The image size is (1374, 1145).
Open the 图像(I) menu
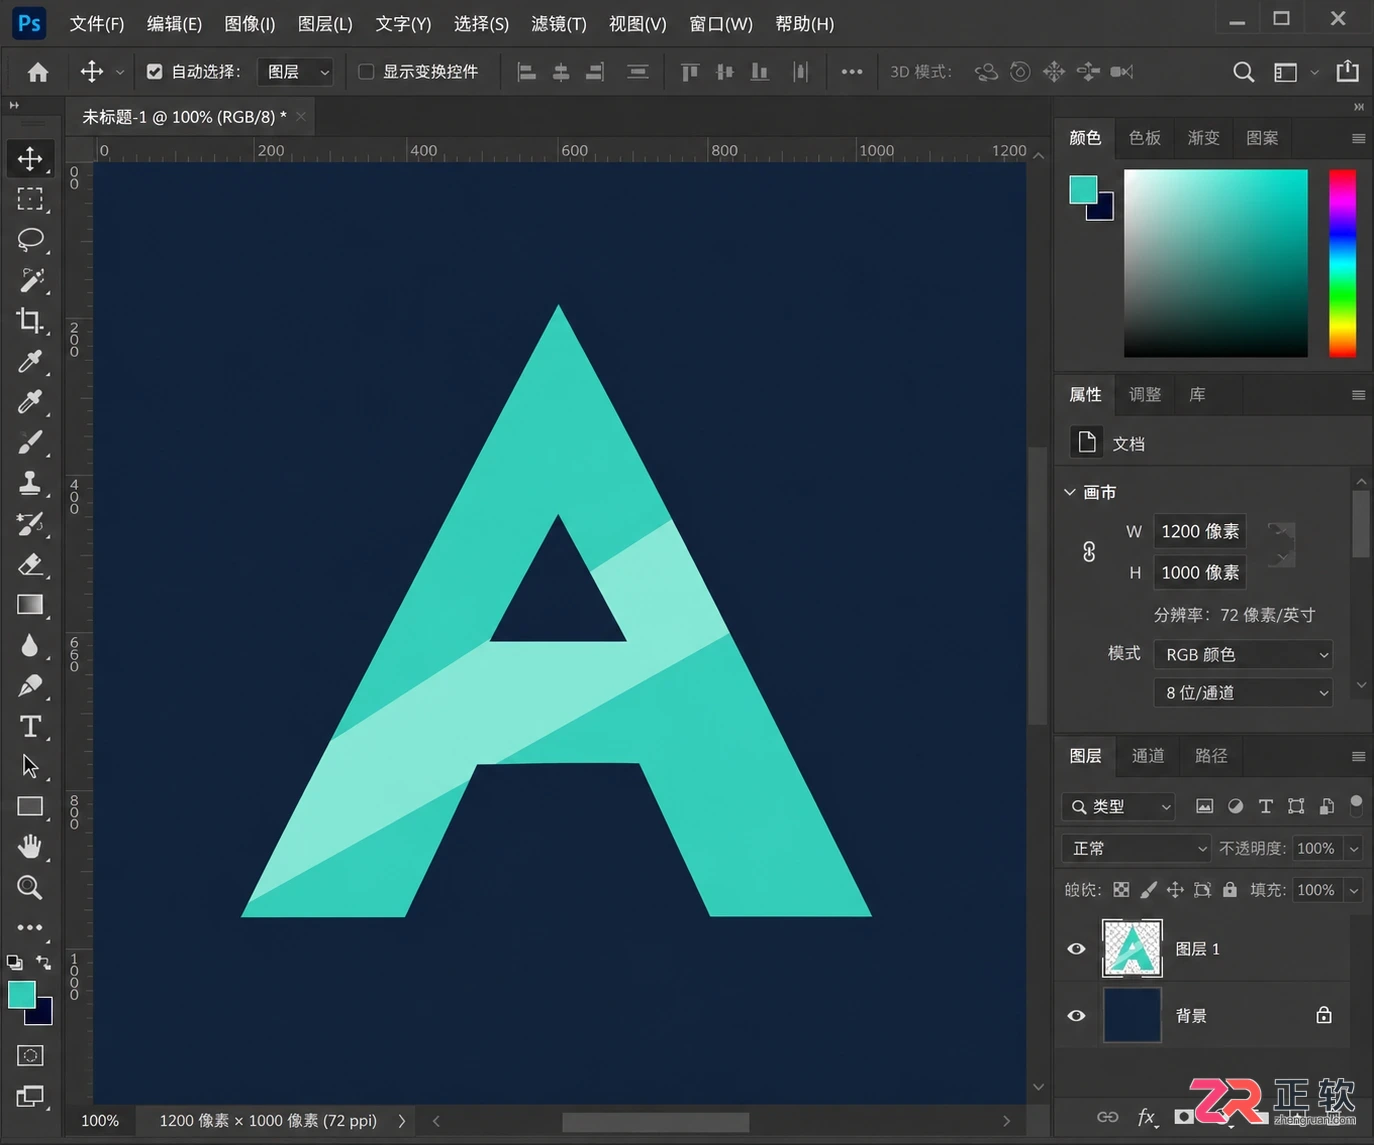coord(250,23)
